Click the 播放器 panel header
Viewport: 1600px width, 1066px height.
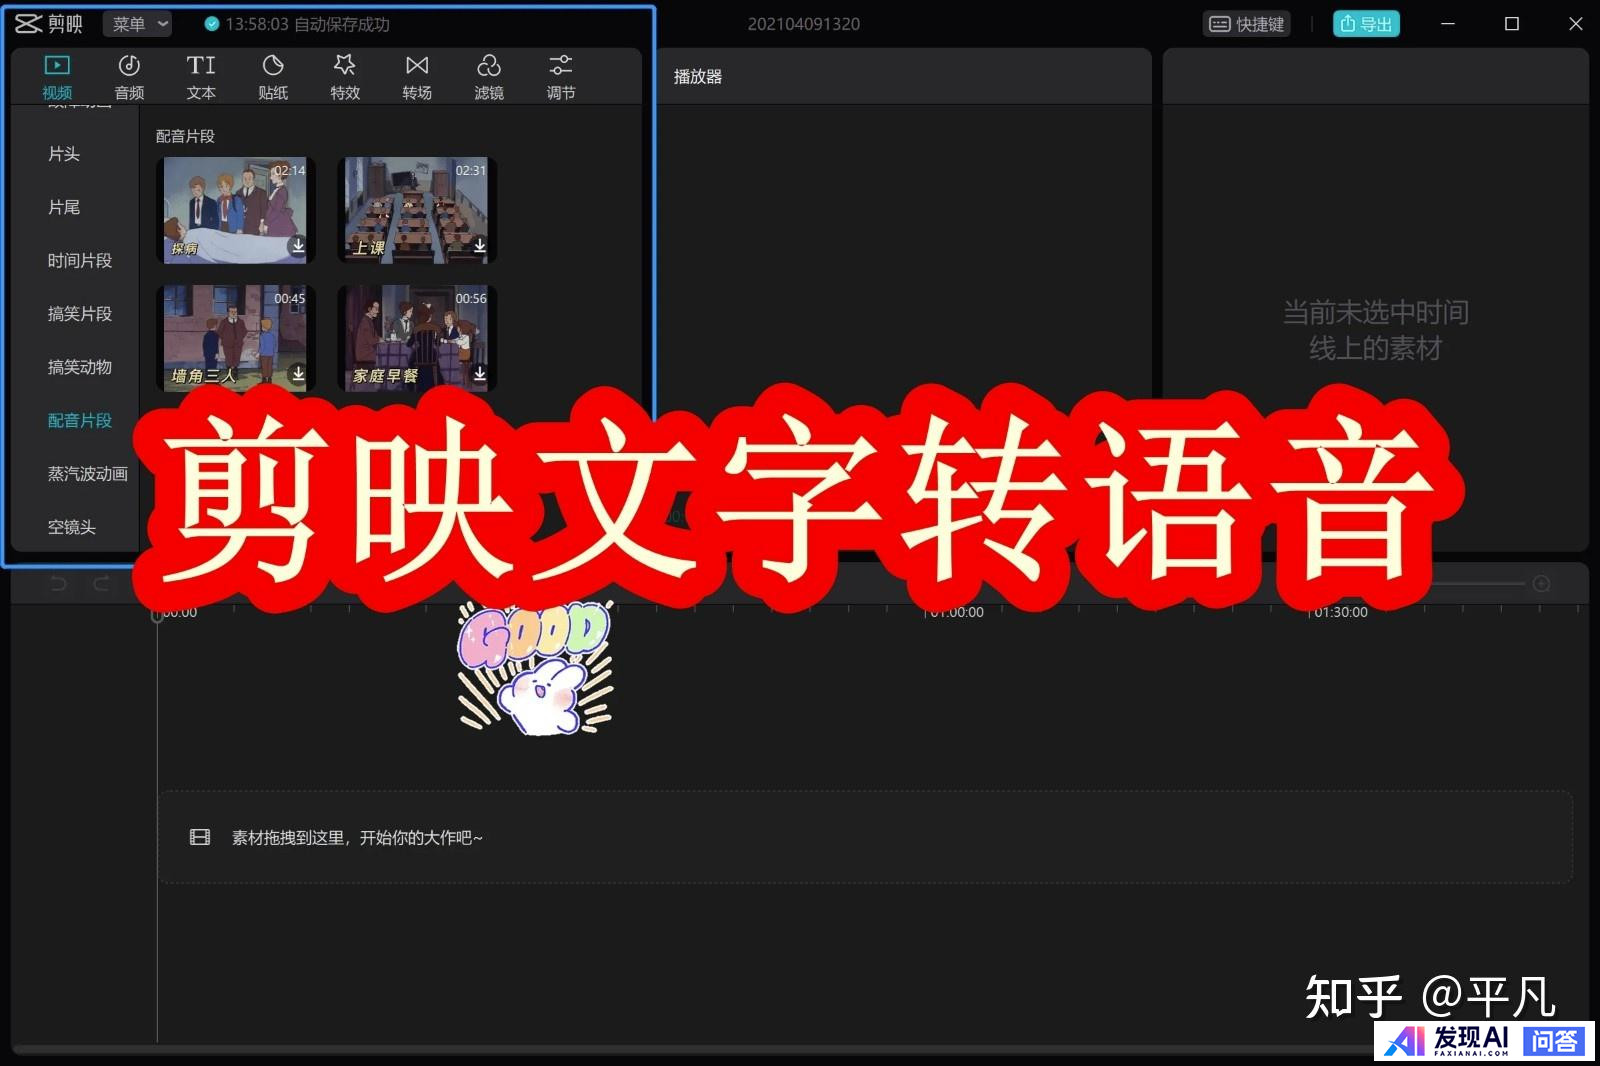click(698, 77)
